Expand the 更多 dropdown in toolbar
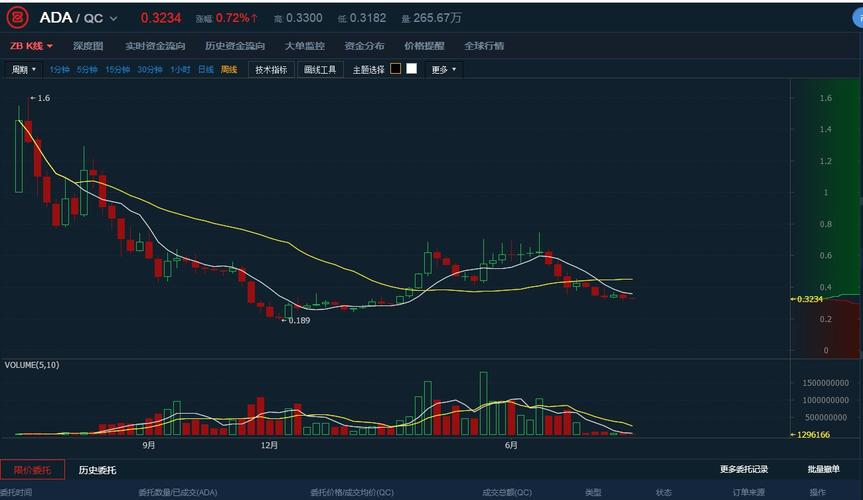Image resolution: width=863 pixels, height=500 pixels. 444,69
